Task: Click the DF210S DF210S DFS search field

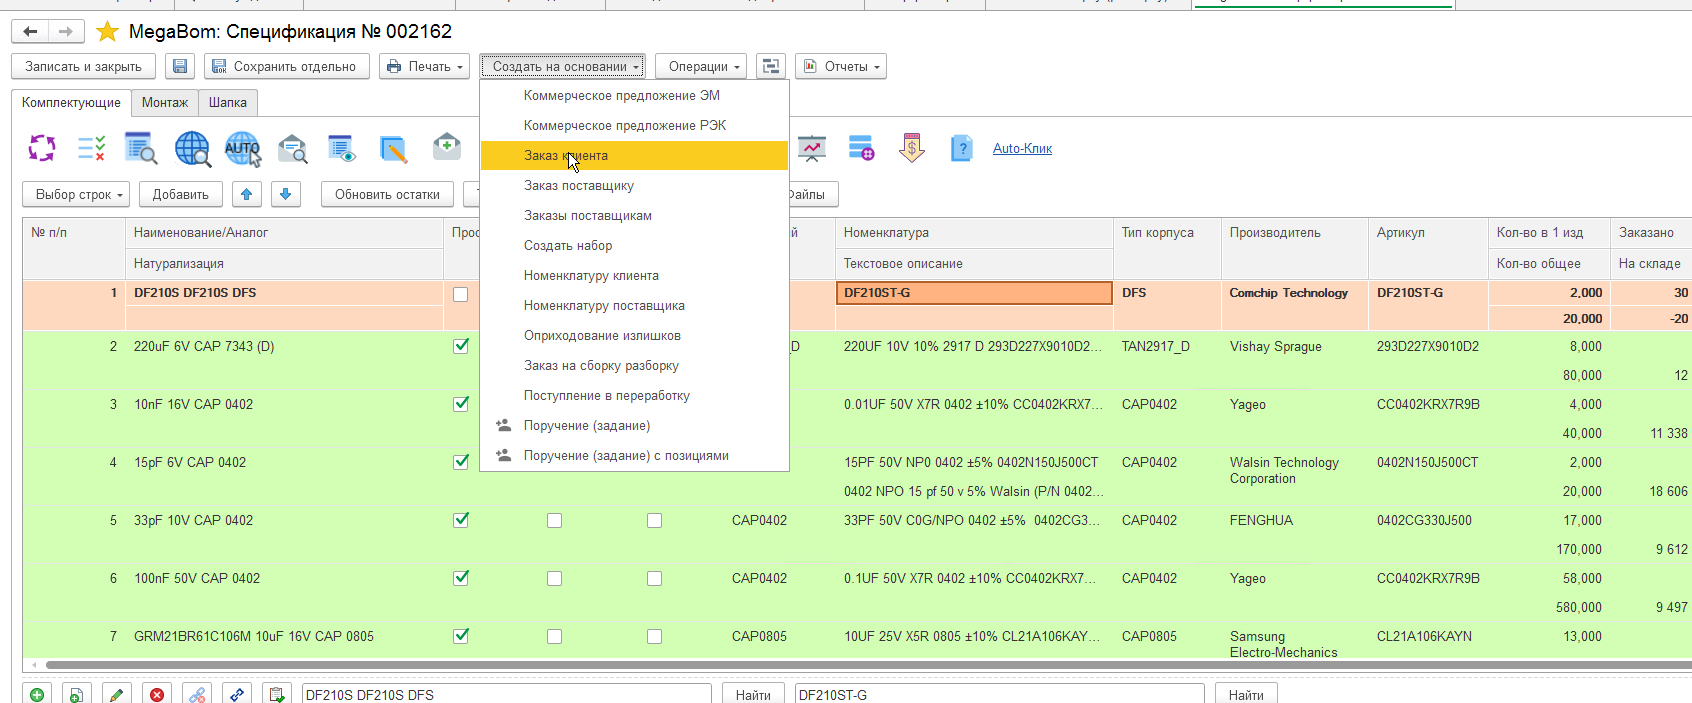Action: (506, 694)
